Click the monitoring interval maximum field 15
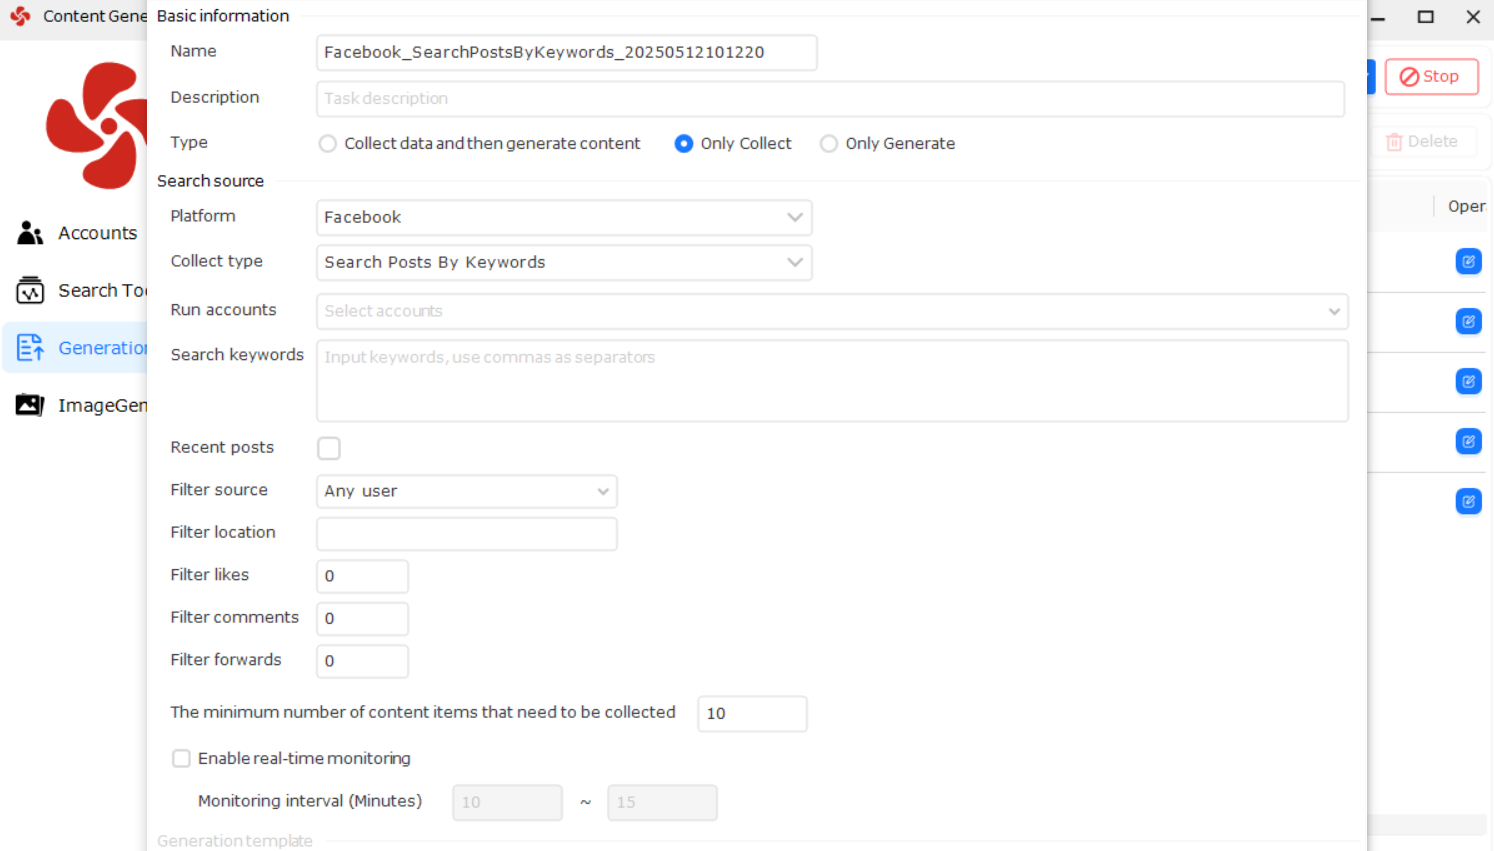Viewport: 1494px width, 851px height. (662, 803)
